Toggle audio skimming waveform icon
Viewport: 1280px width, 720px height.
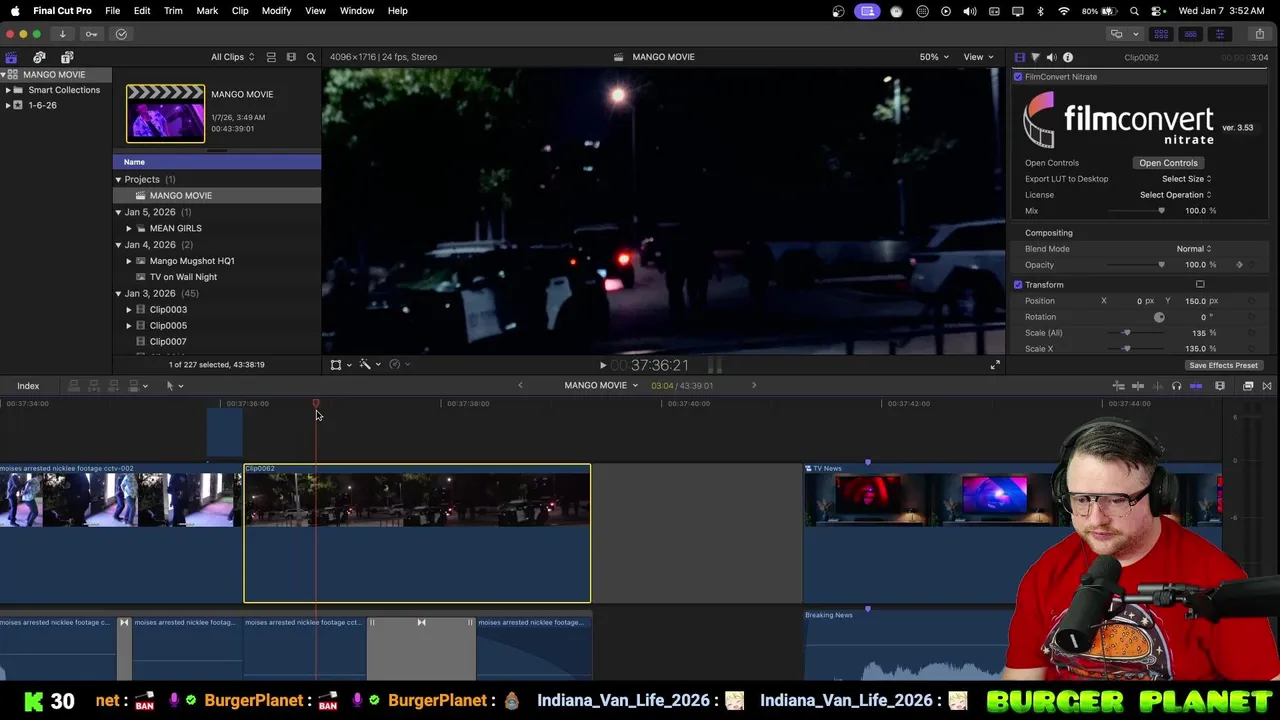pos(1158,386)
